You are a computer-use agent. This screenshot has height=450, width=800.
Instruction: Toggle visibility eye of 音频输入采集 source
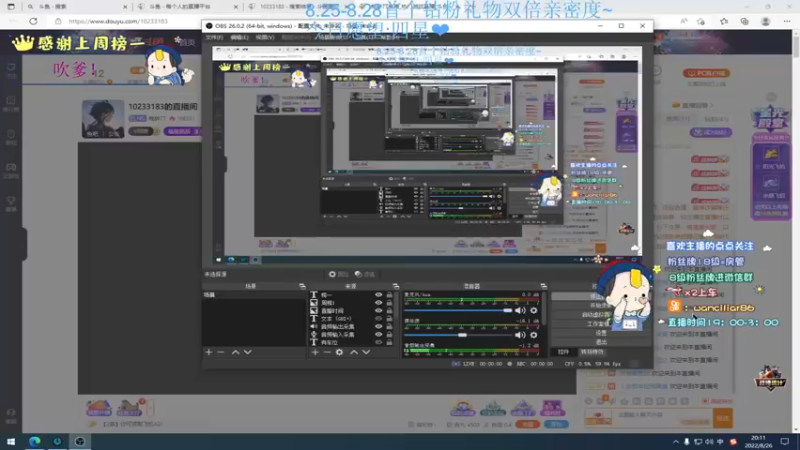click(x=378, y=335)
